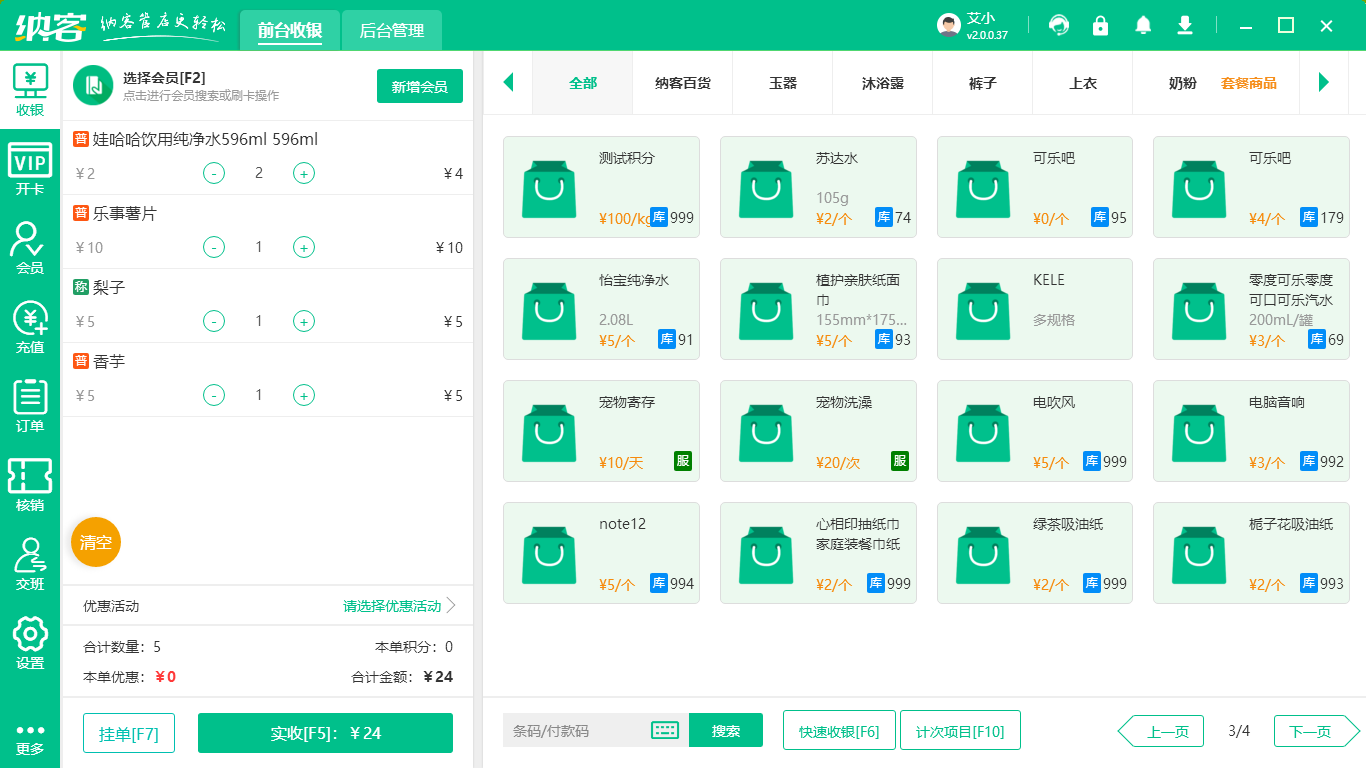The height and width of the screenshot is (768, 1366).
Task: Add 栀子花吸油纸 product to cart
Action: (x=1252, y=553)
